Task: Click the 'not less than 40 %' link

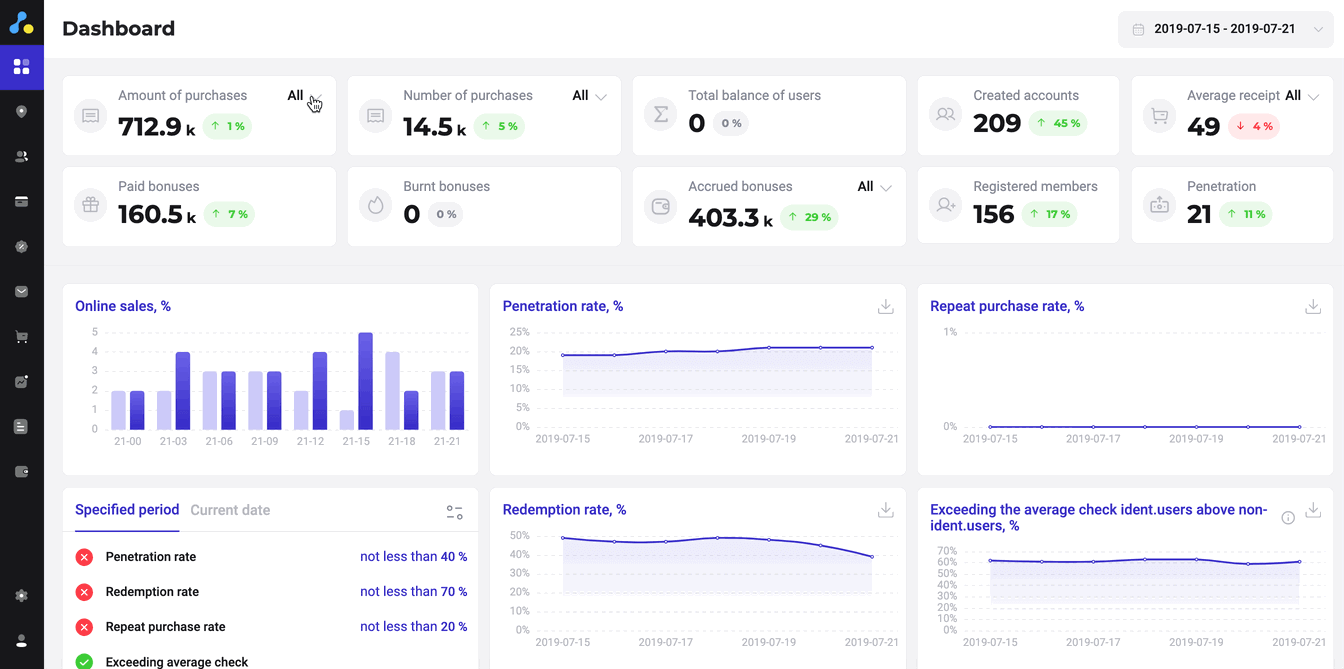Action: pos(413,557)
